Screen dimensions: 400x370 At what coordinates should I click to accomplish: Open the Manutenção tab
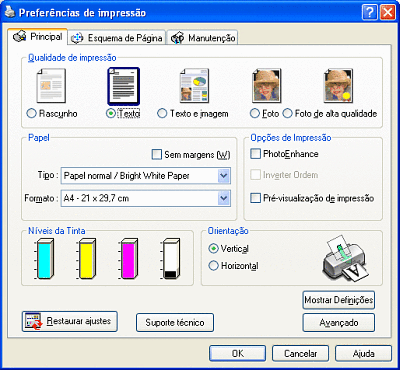point(203,38)
